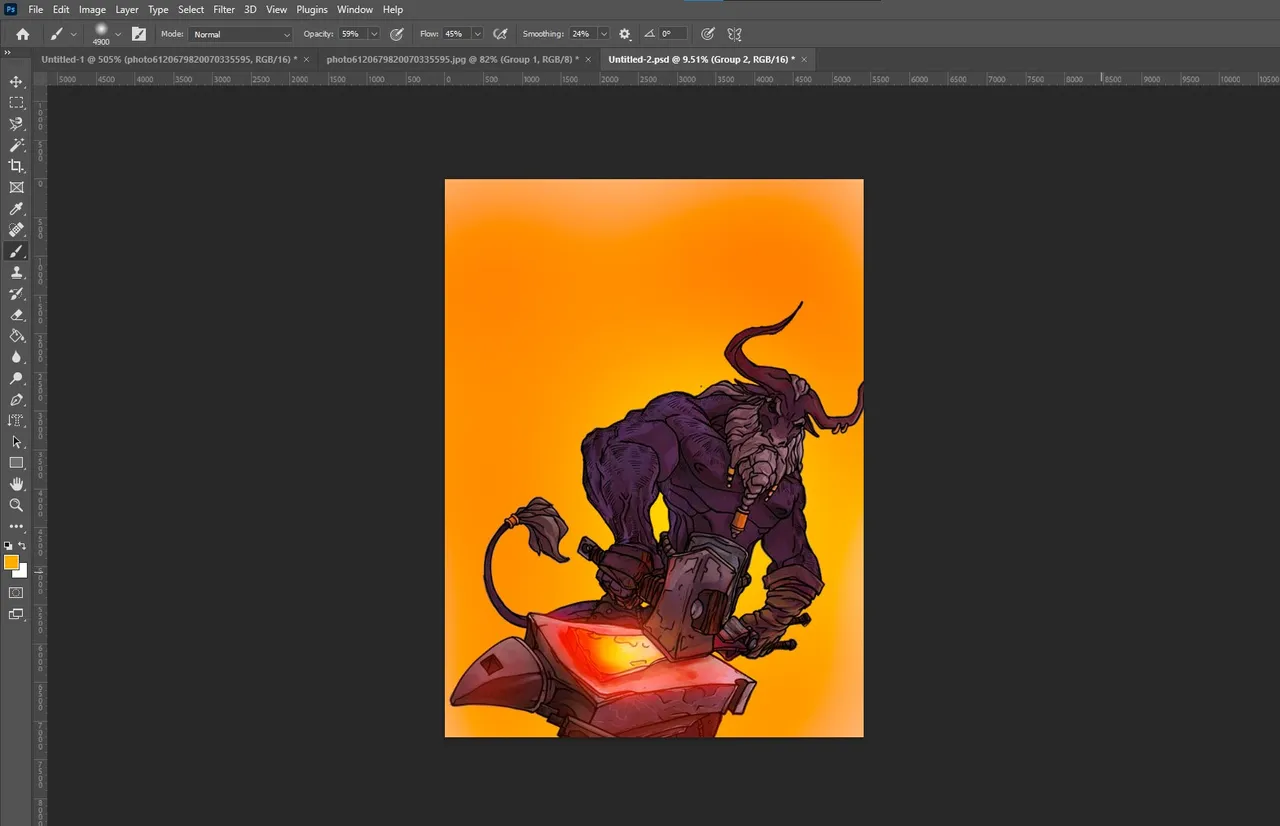Select the Magic Wand tool
Image resolution: width=1280 pixels, height=826 pixels.
click(16, 145)
